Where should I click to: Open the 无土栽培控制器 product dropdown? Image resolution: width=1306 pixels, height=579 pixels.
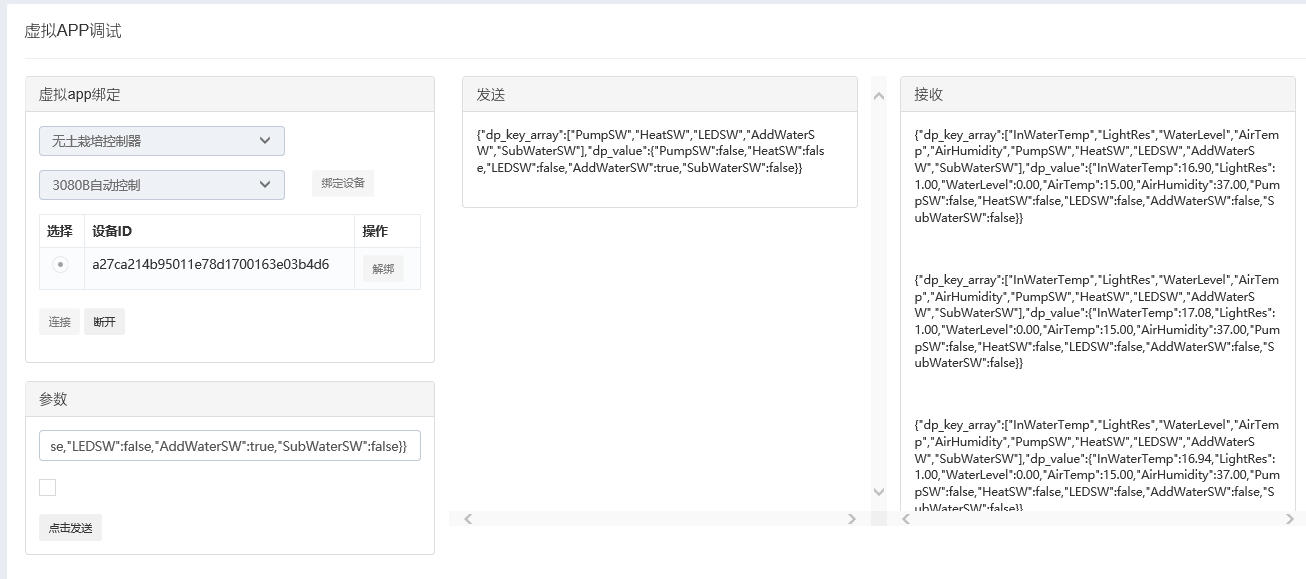coord(162,141)
